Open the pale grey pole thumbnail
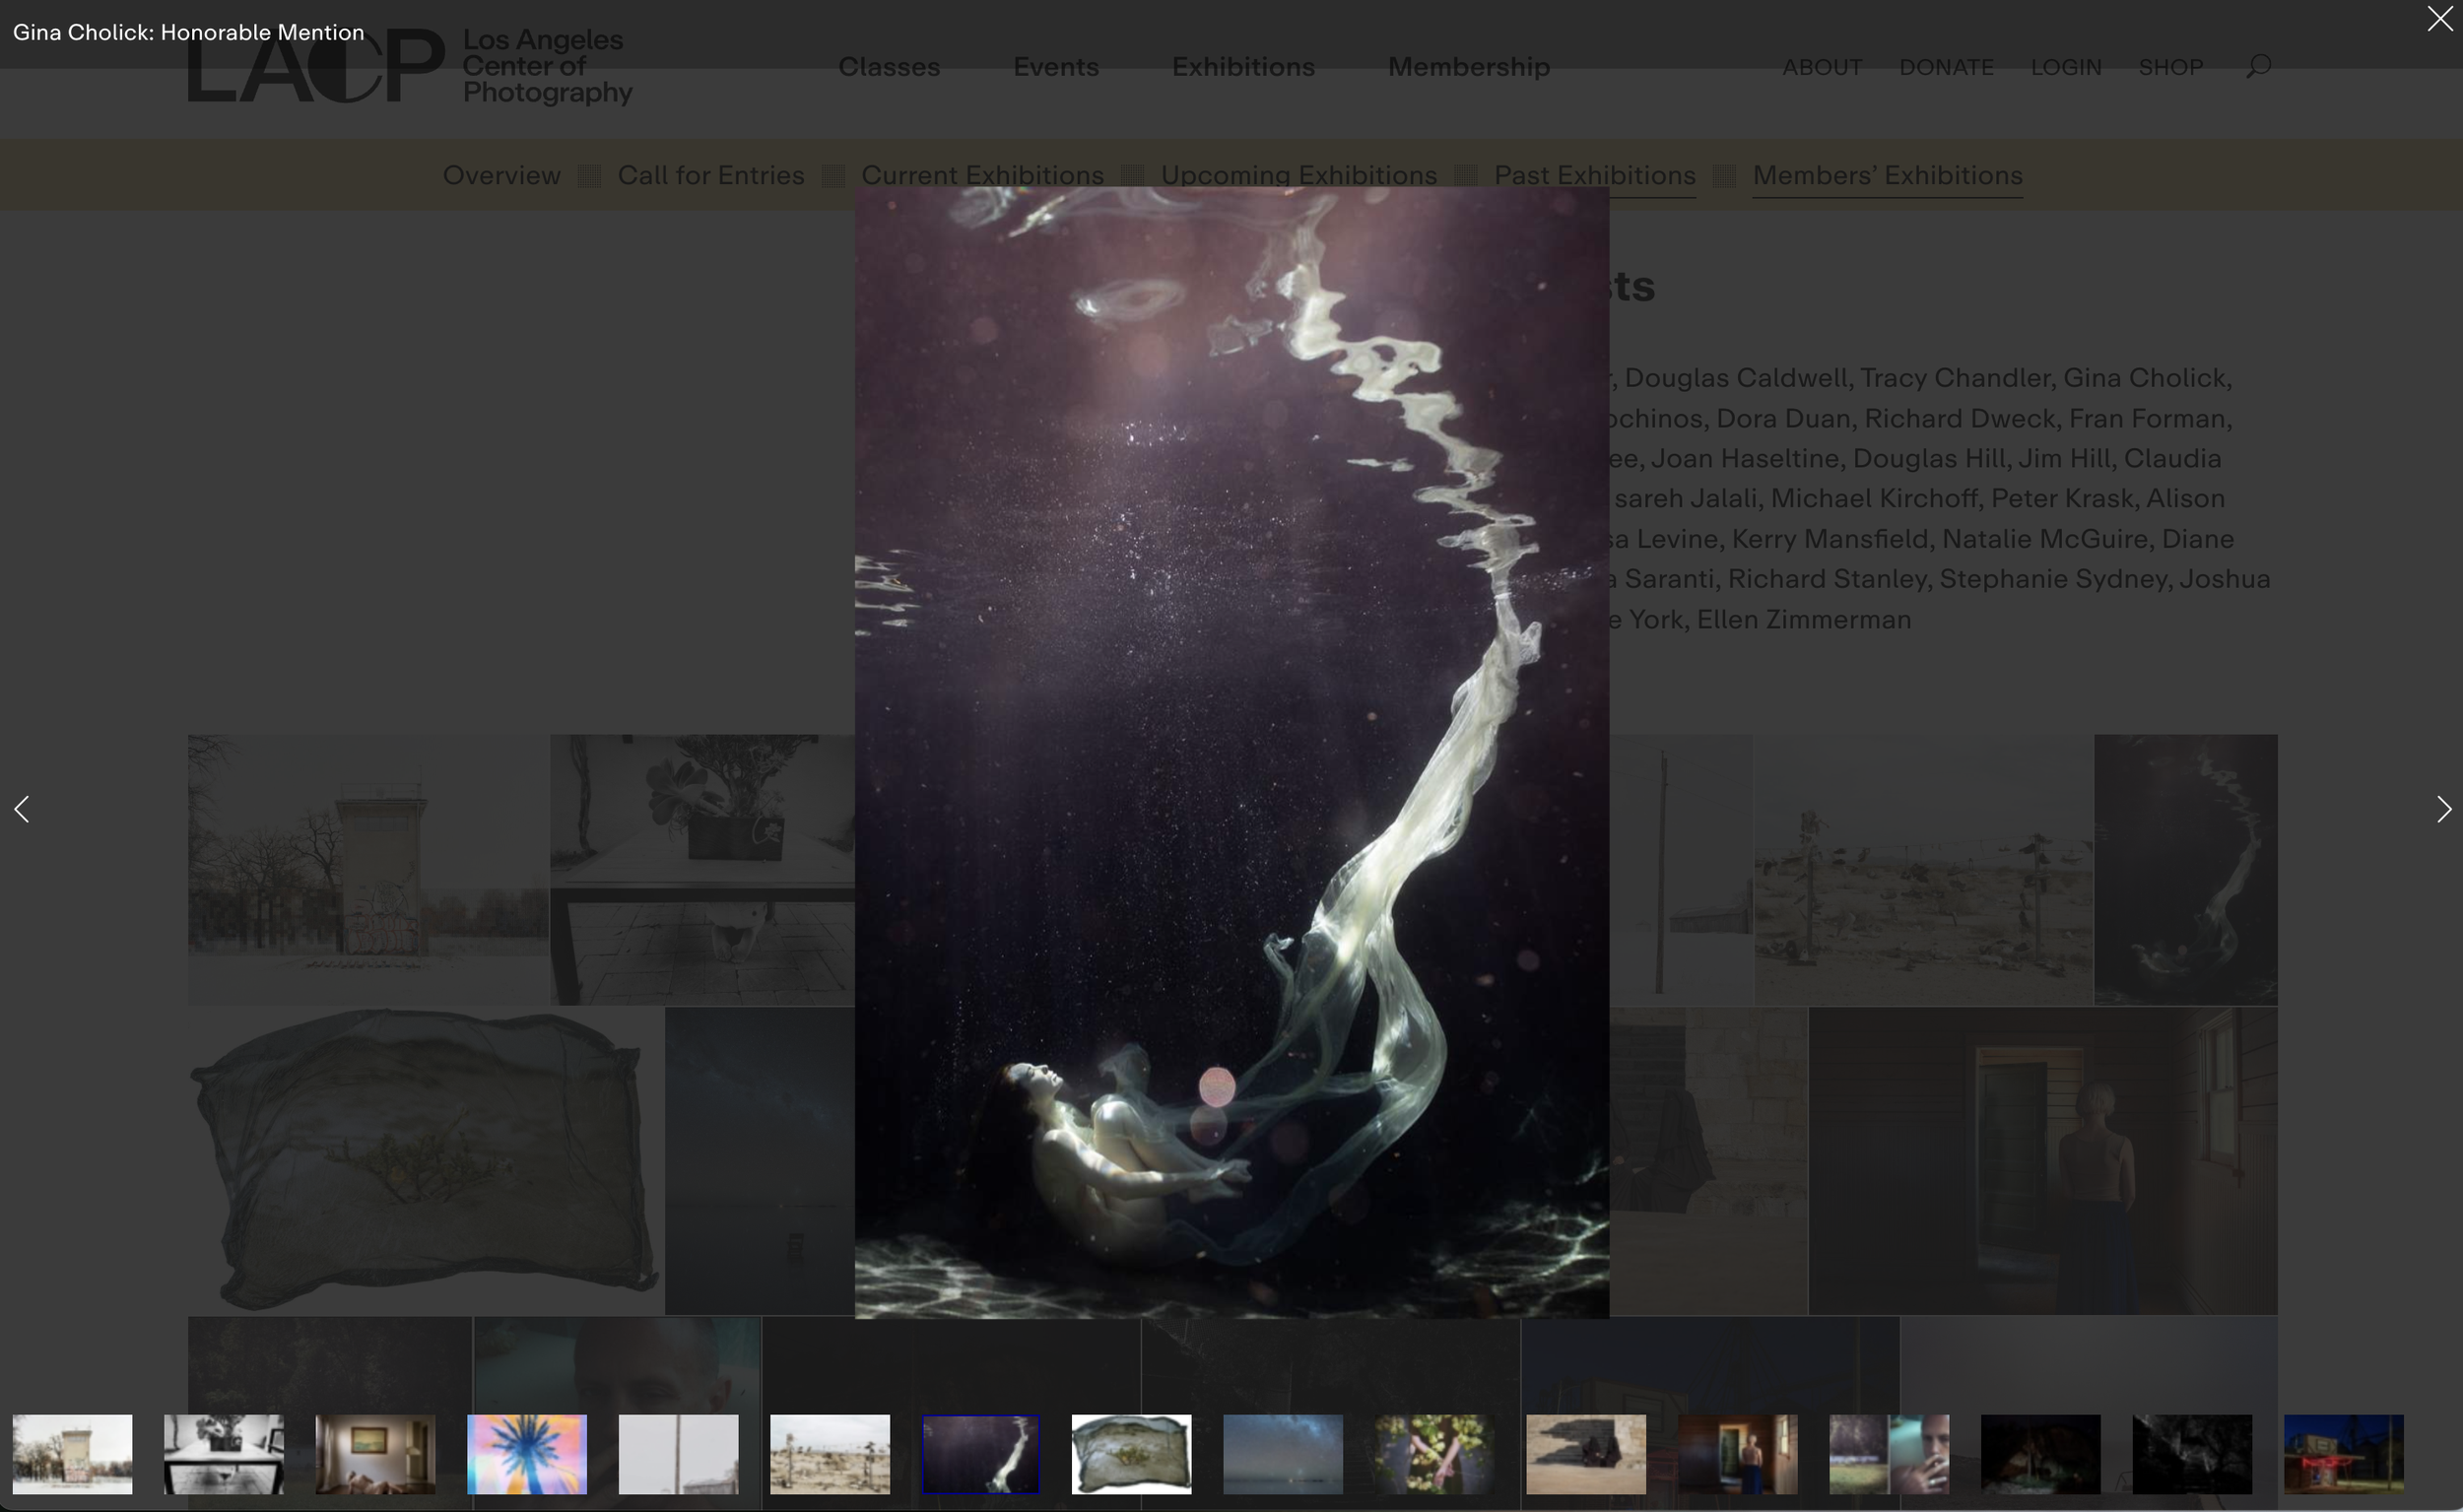The image size is (2463, 1512). [x=679, y=1454]
